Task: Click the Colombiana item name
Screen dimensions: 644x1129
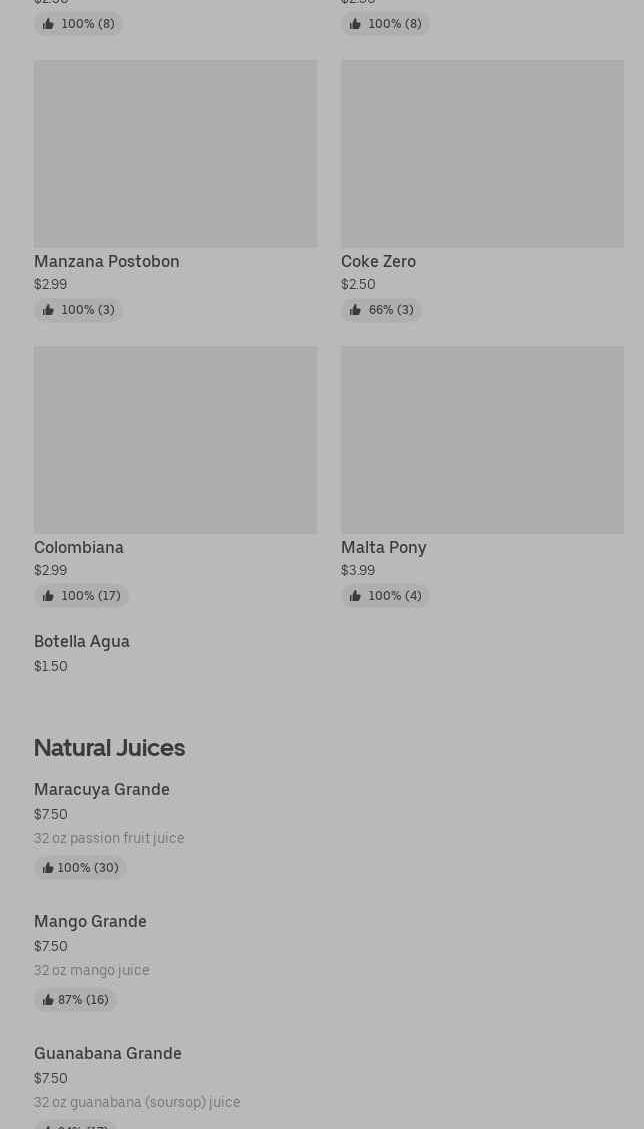Action: point(79,548)
